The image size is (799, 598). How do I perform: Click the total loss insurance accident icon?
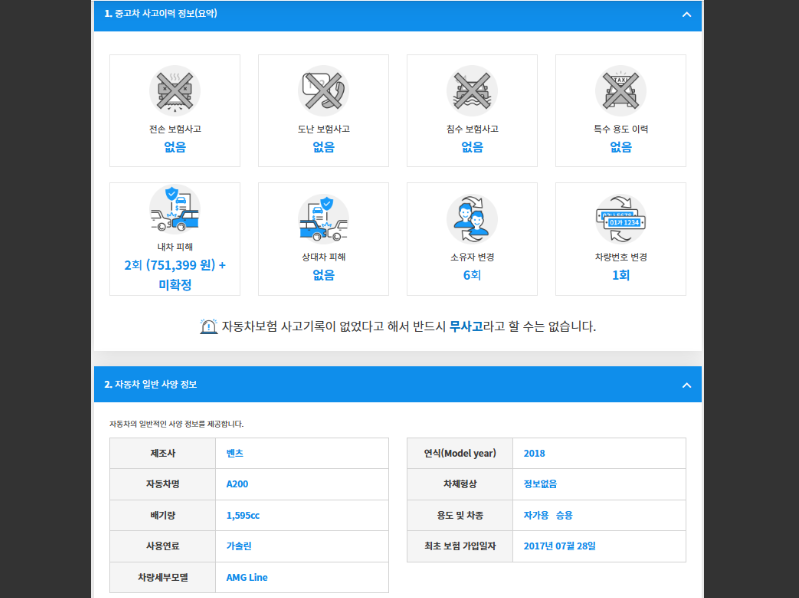174,90
